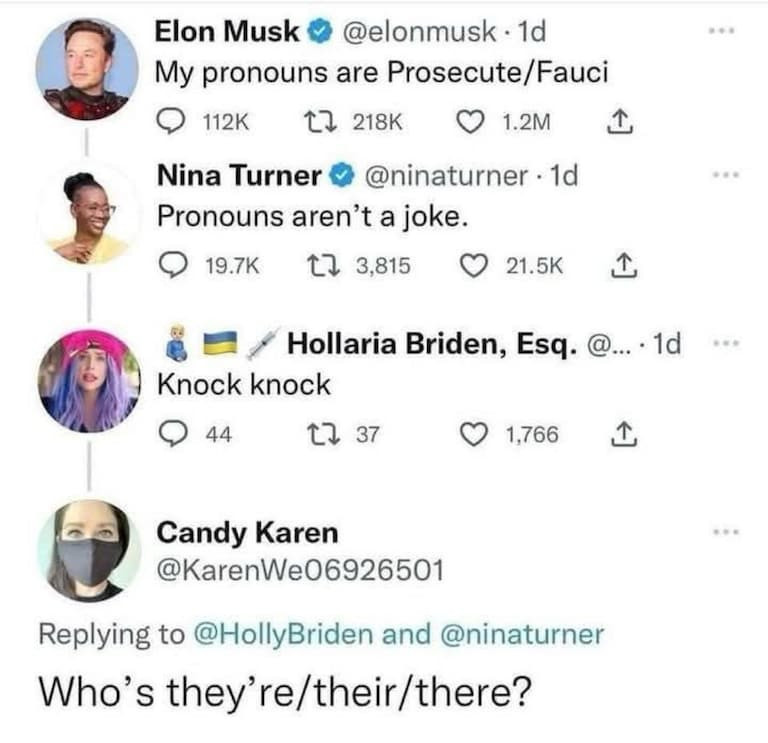Retweet Nina Turner's tweet
This screenshot has width=768, height=743.
pos(325,265)
